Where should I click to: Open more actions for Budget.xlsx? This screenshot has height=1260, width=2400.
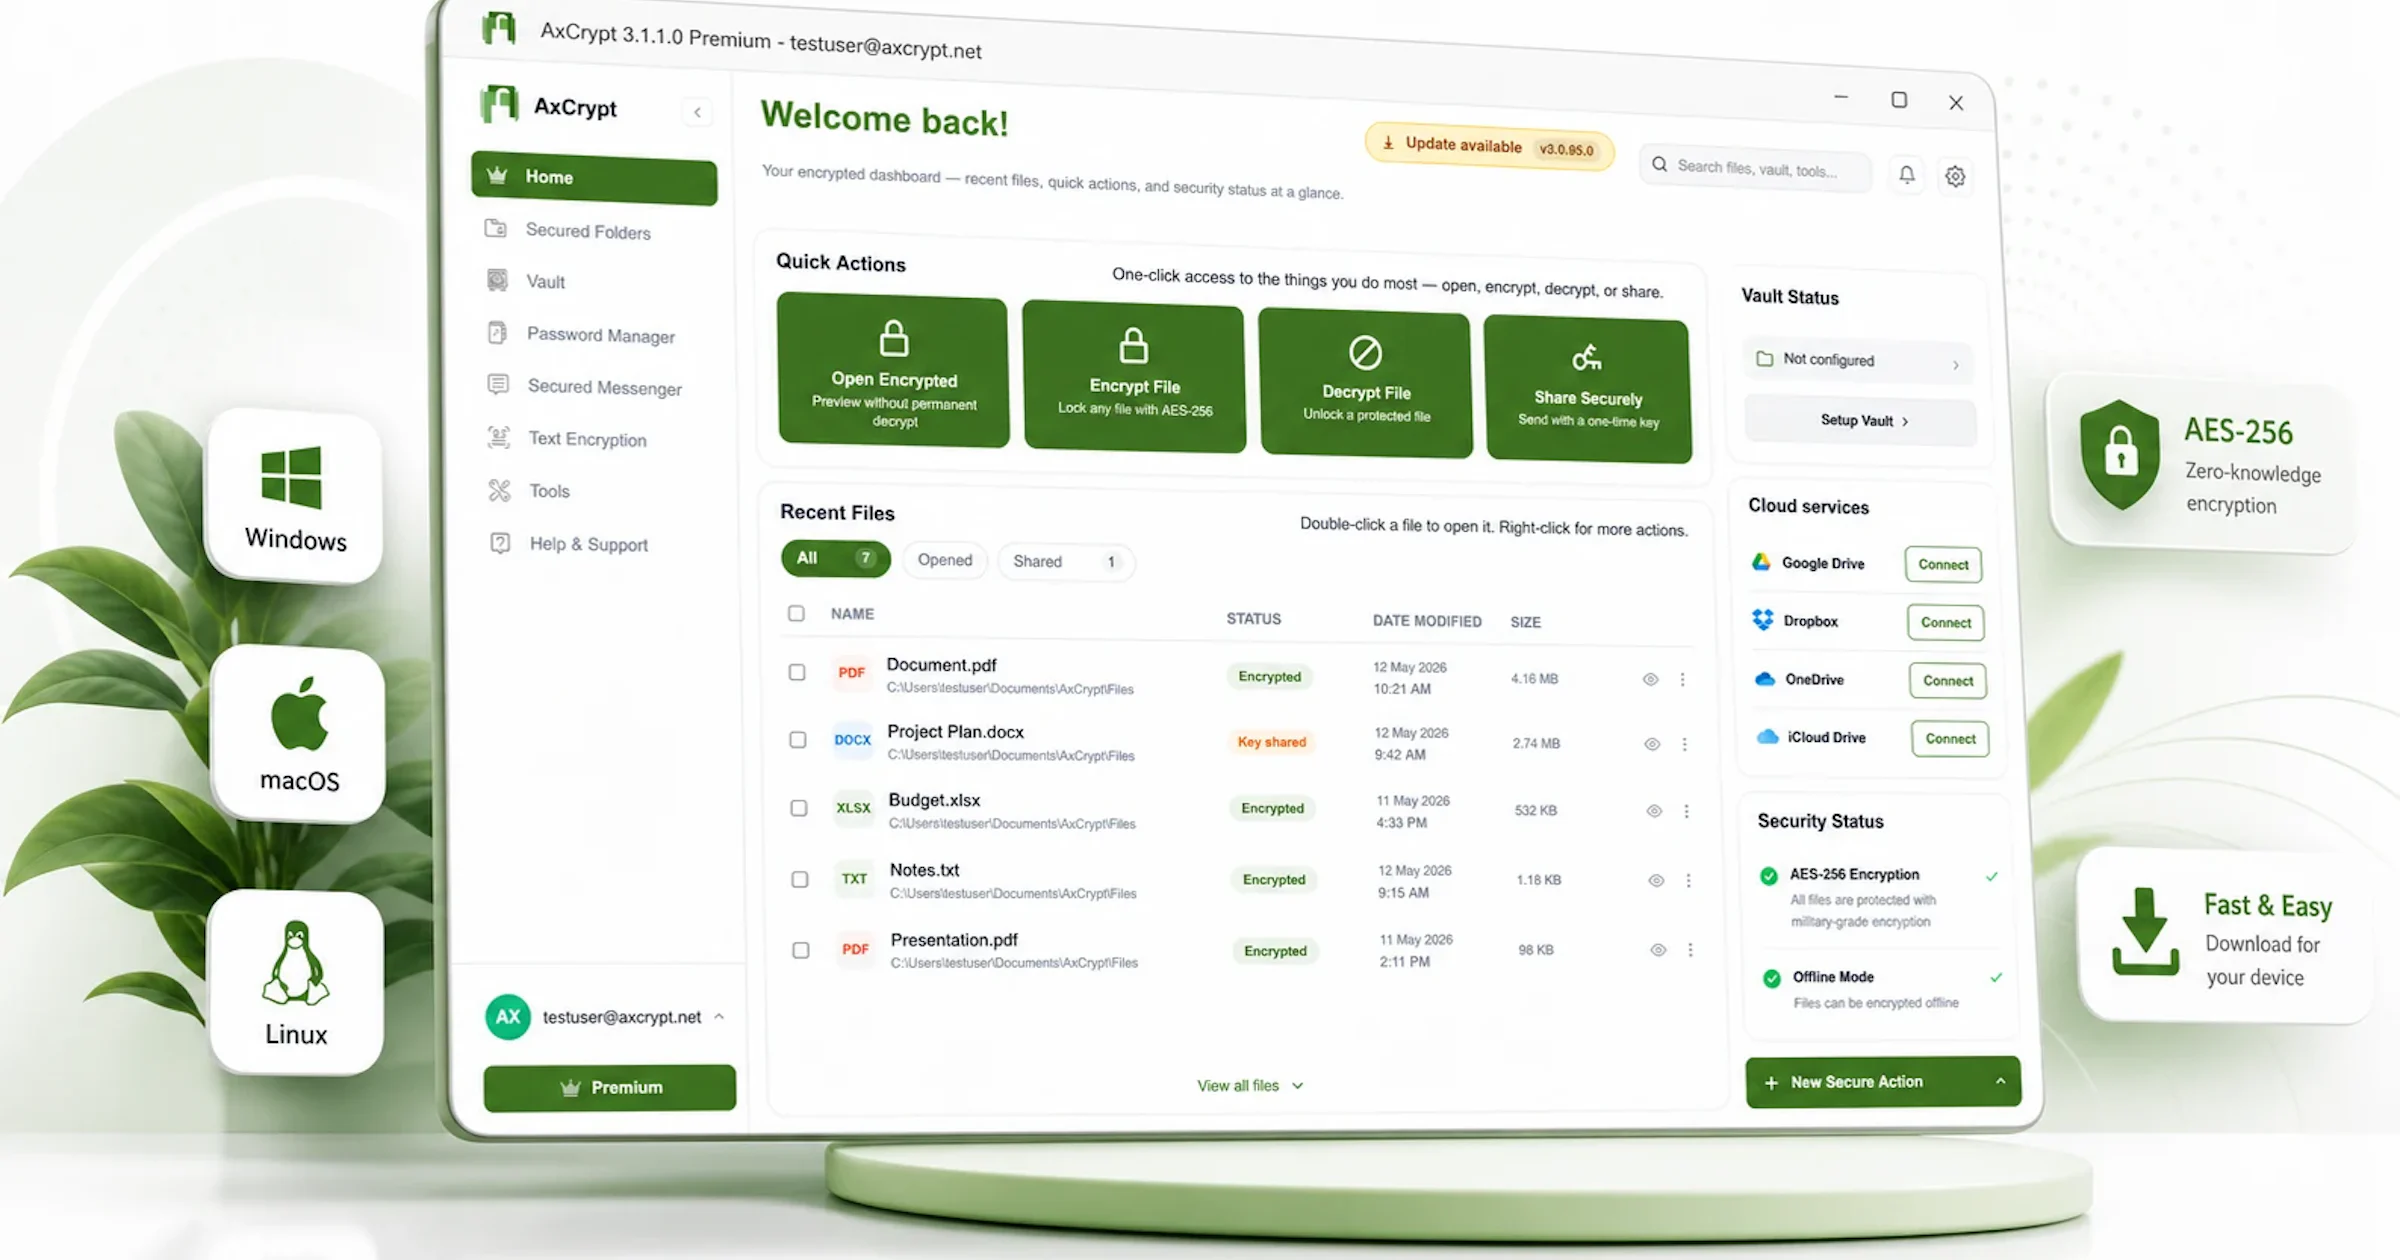[1687, 811]
